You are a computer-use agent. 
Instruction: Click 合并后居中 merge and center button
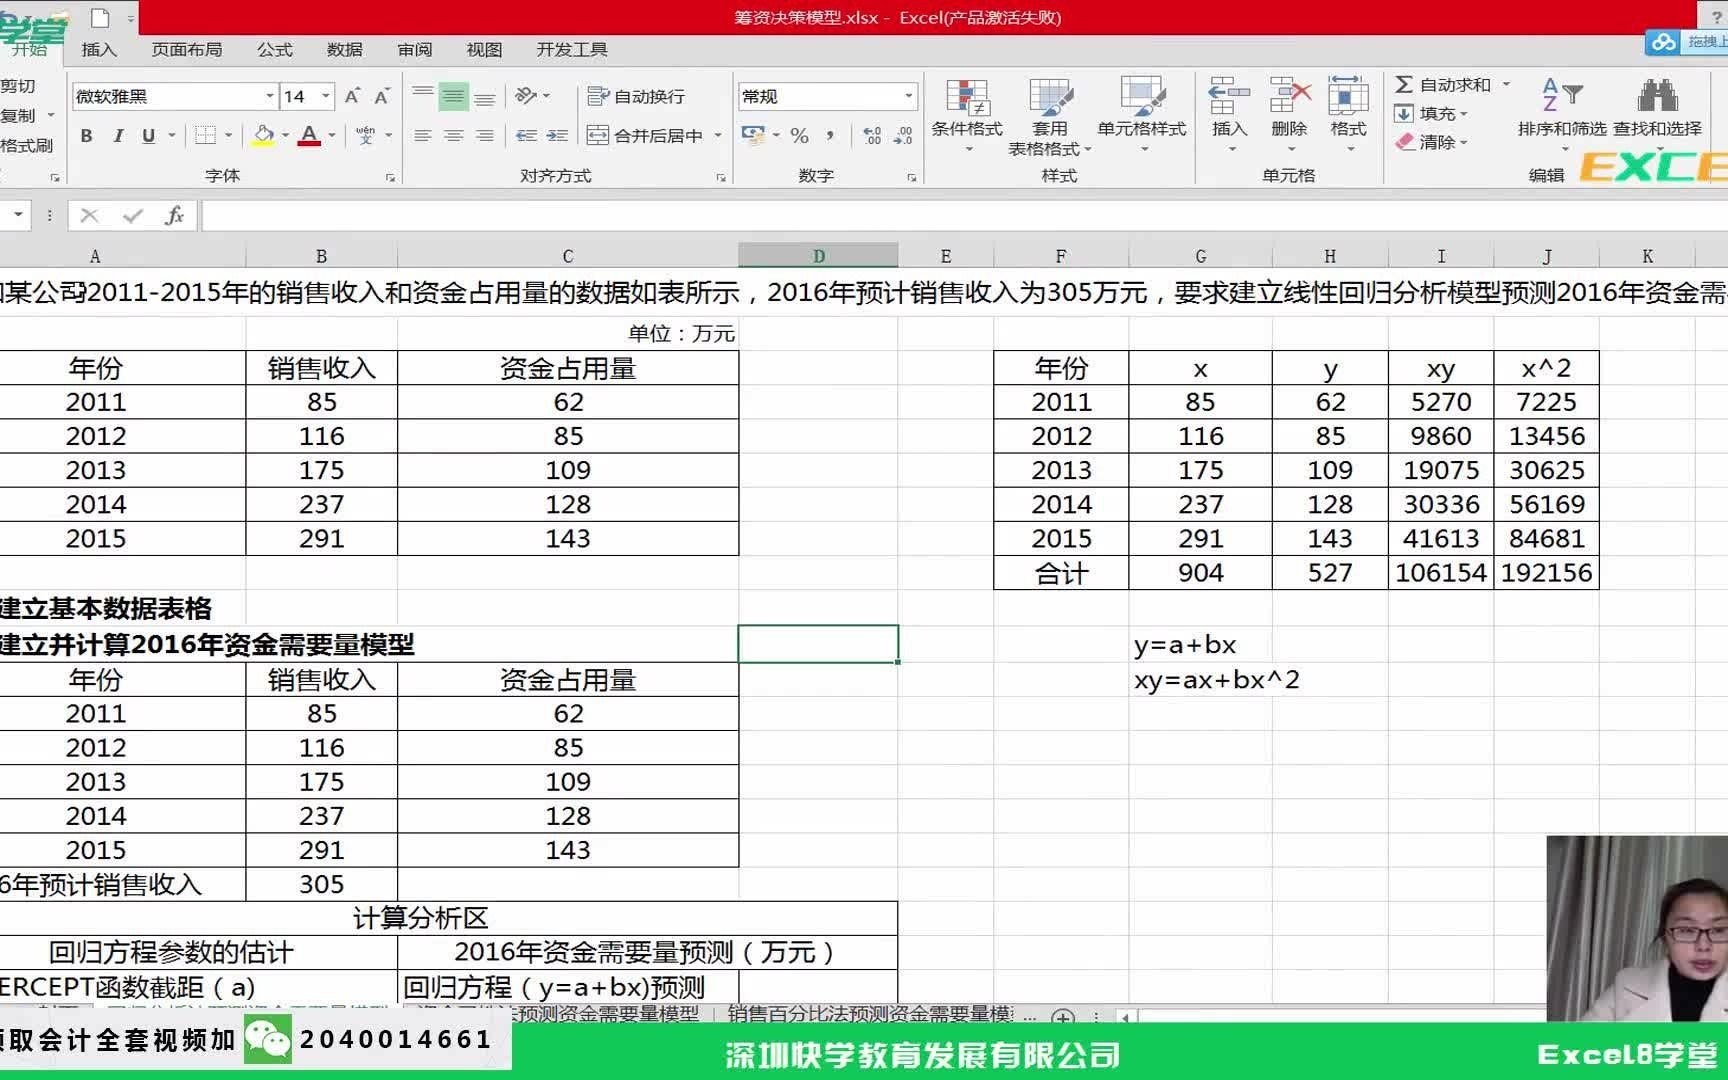tap(645, 136)
